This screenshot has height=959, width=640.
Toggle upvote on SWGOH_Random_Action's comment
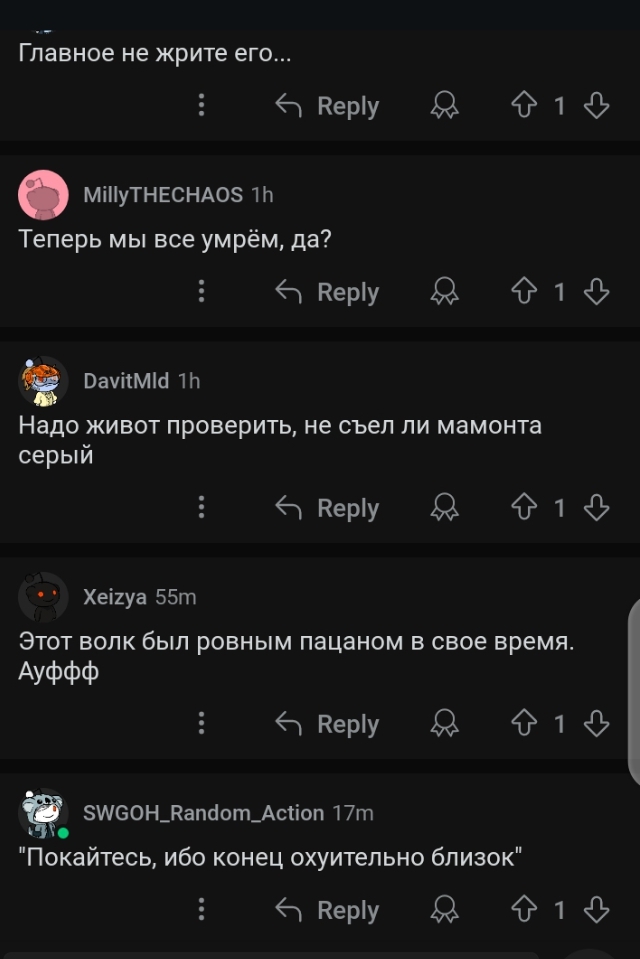coord(525,910)
